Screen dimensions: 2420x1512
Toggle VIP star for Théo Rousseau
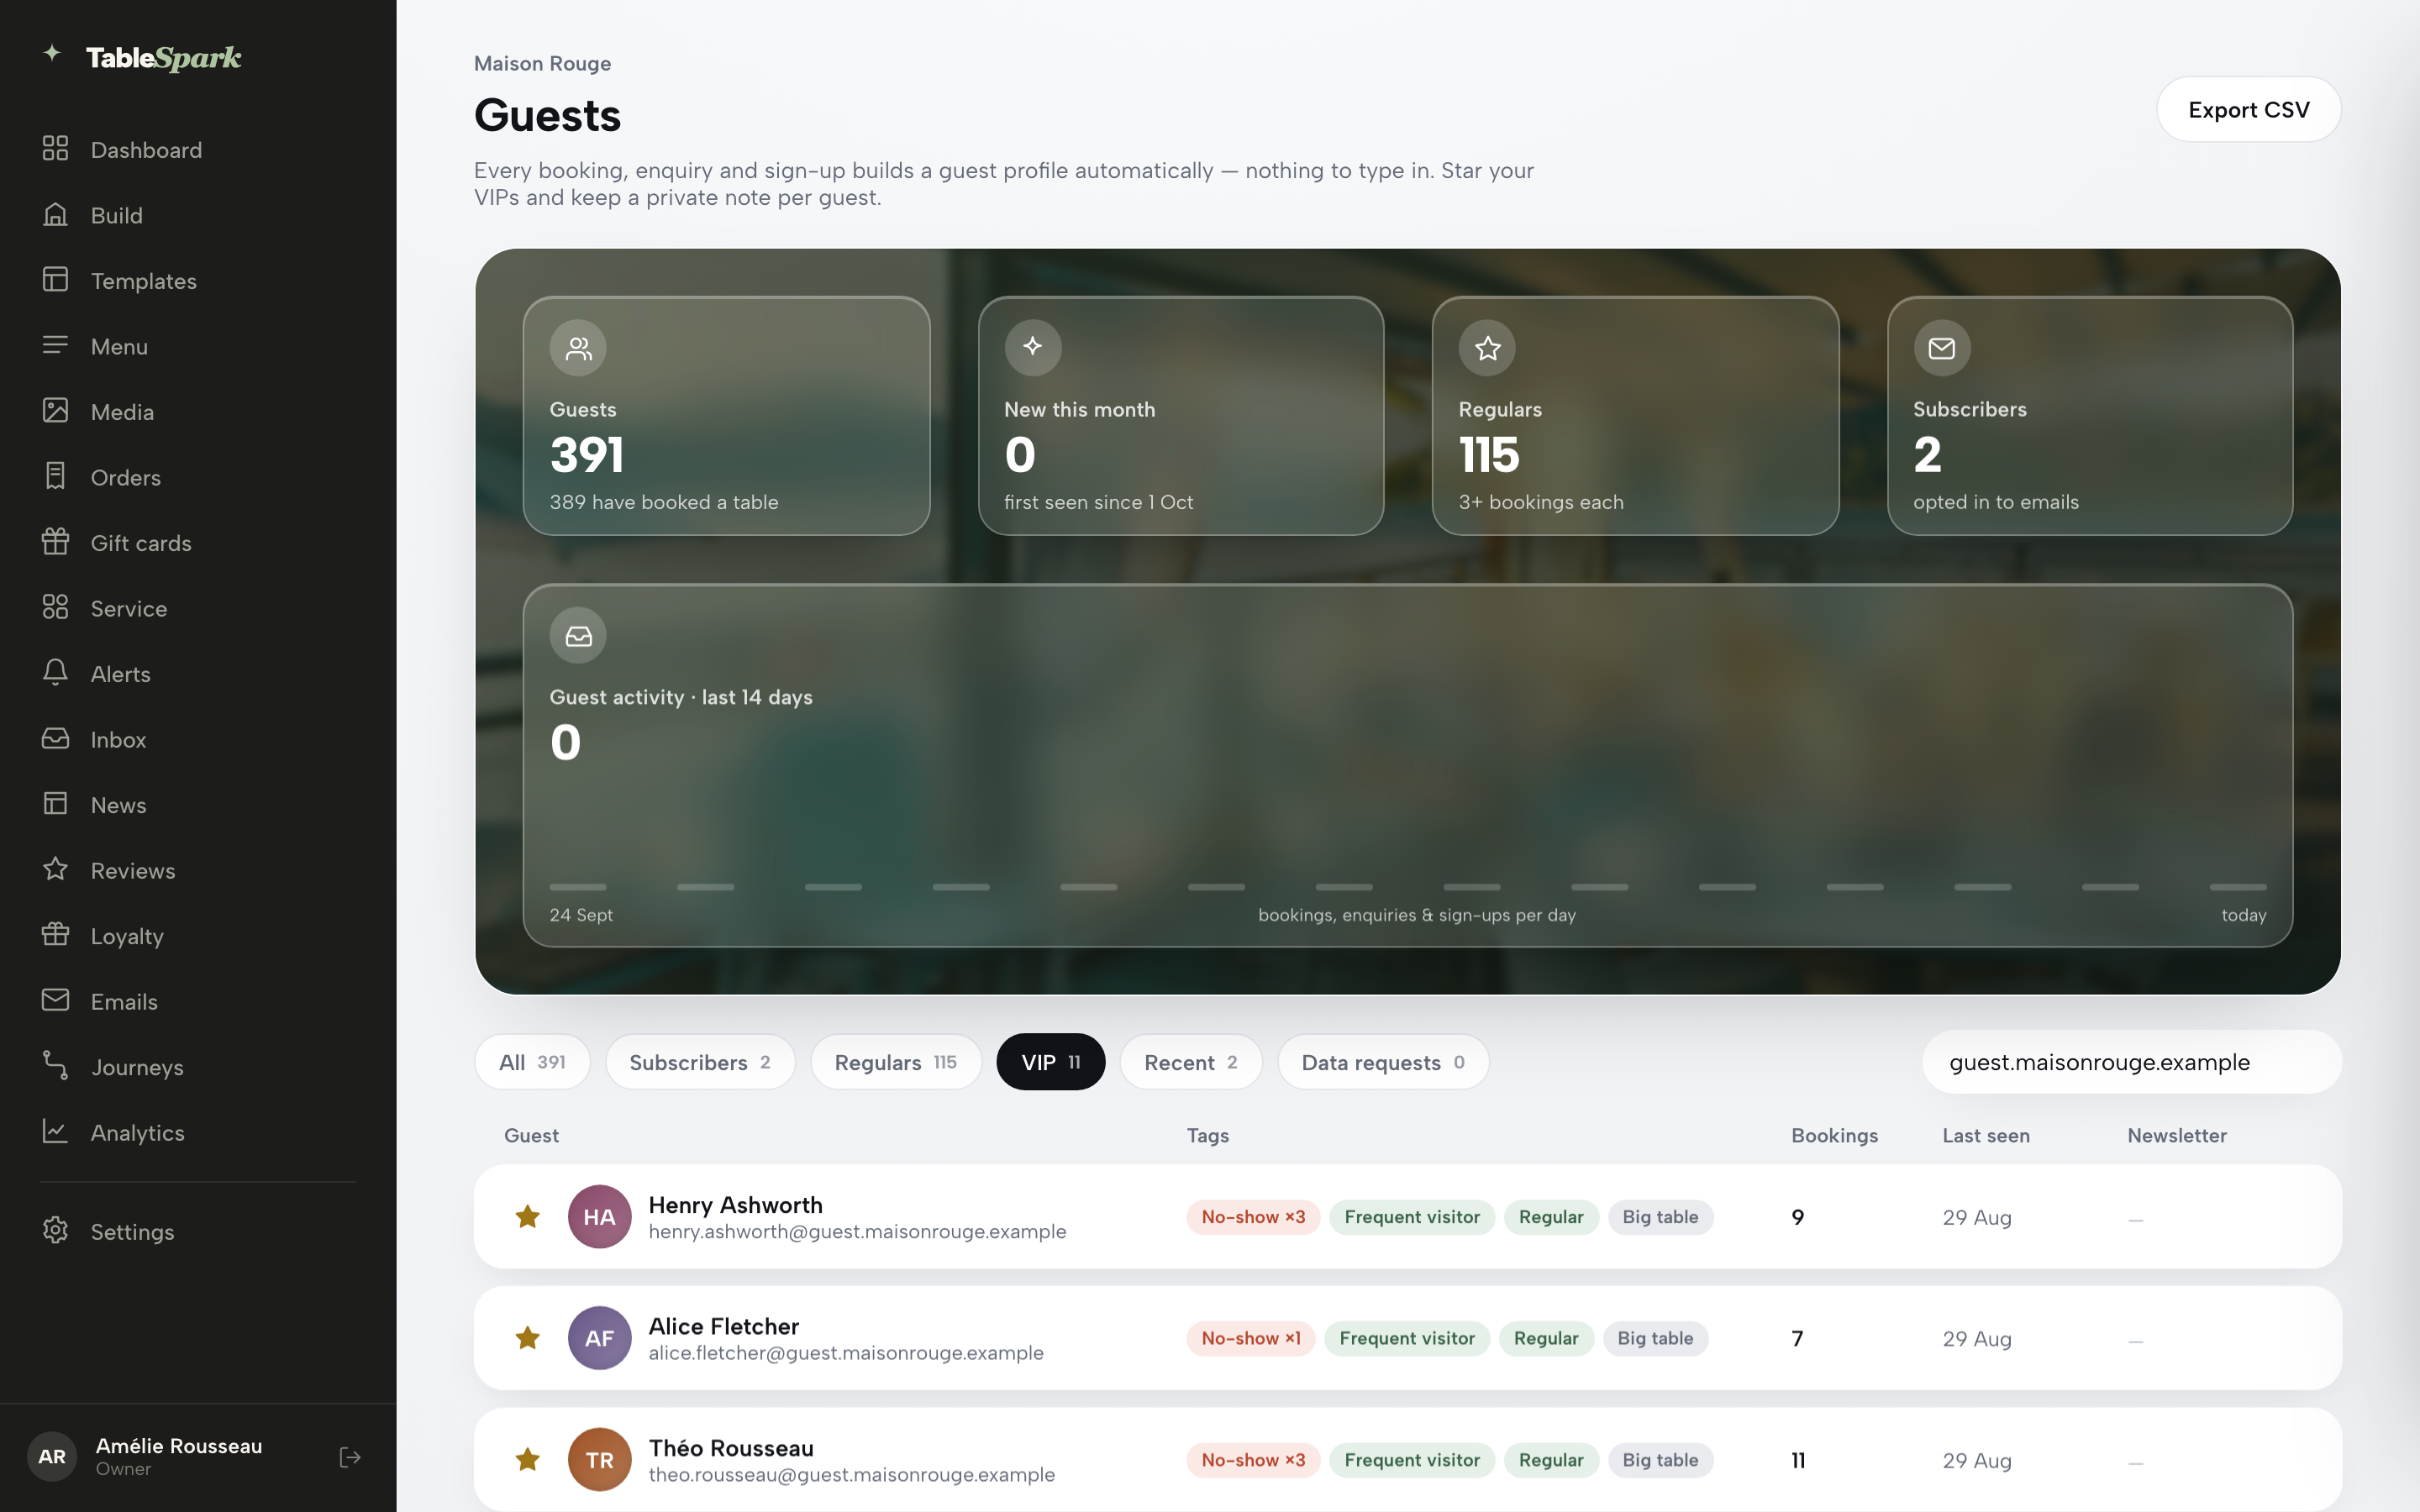point(528,1460)
